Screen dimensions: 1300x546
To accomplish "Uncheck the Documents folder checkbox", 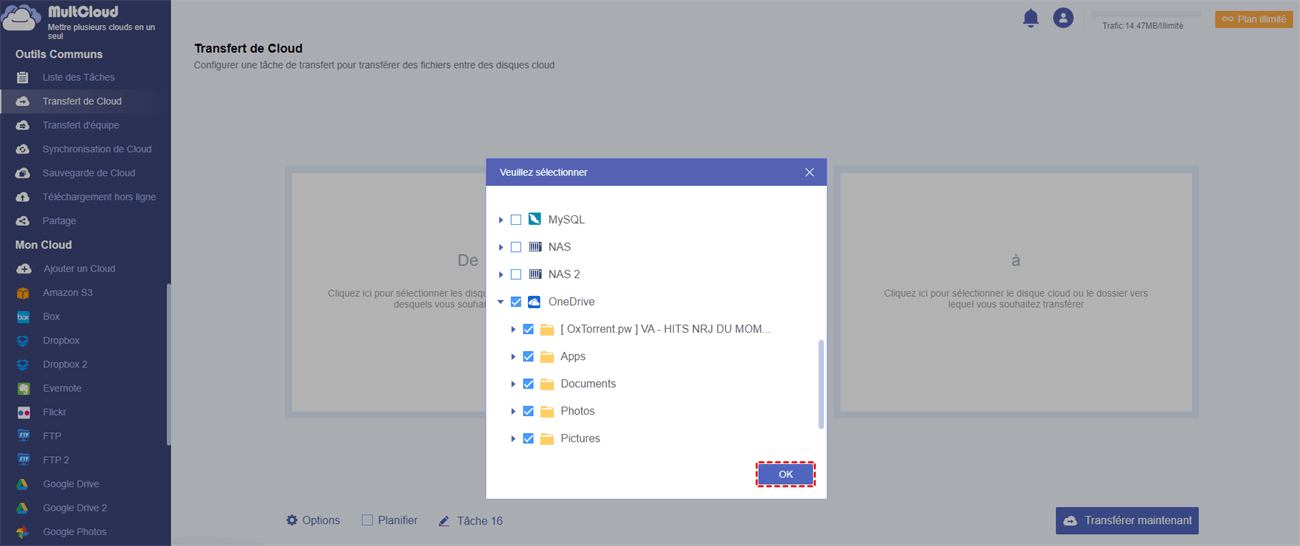I will (x=528, y=384).
